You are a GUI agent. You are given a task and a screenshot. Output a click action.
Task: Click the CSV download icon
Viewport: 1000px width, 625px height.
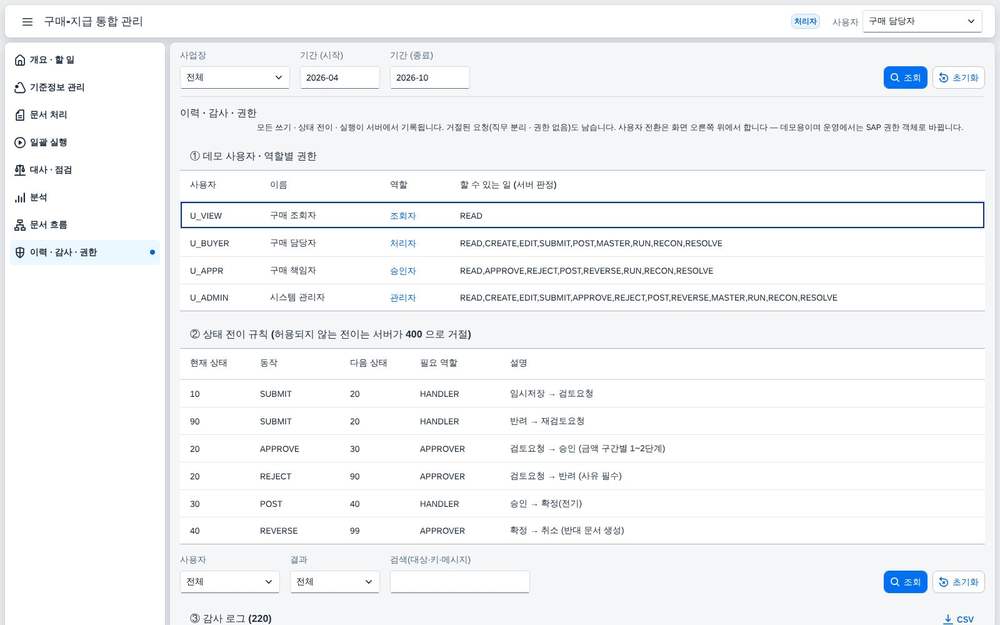[x=948, y=619]
